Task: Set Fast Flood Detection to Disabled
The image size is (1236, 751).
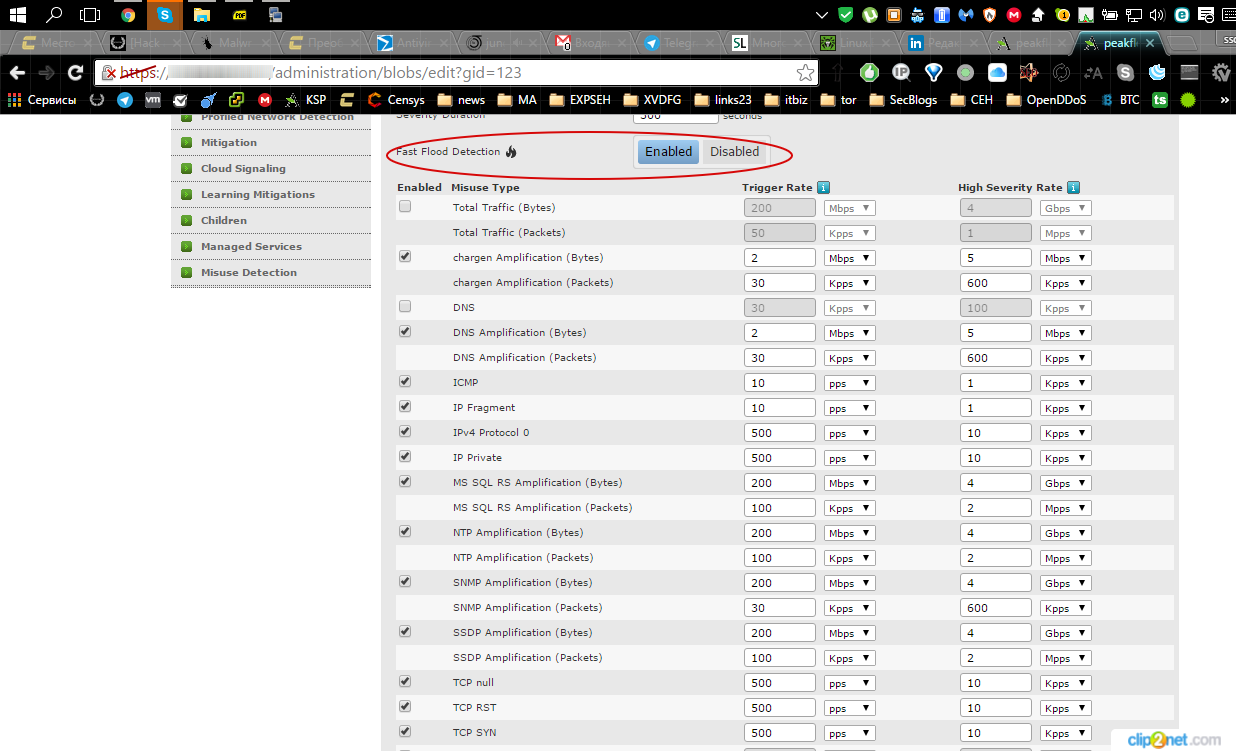Action: coord(735,152)
